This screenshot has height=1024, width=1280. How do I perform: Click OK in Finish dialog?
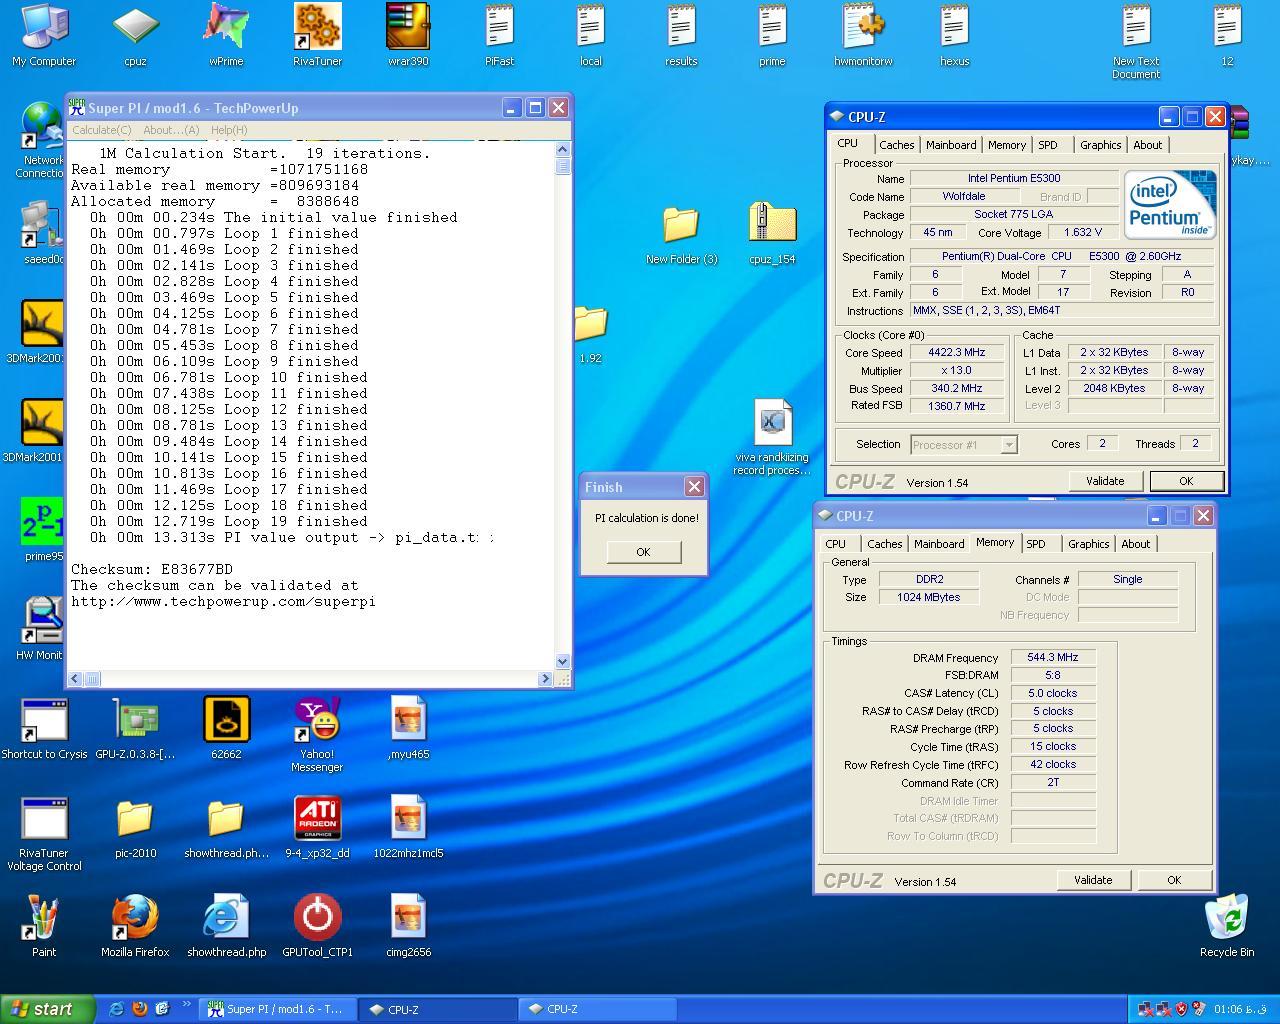point(643,552)
